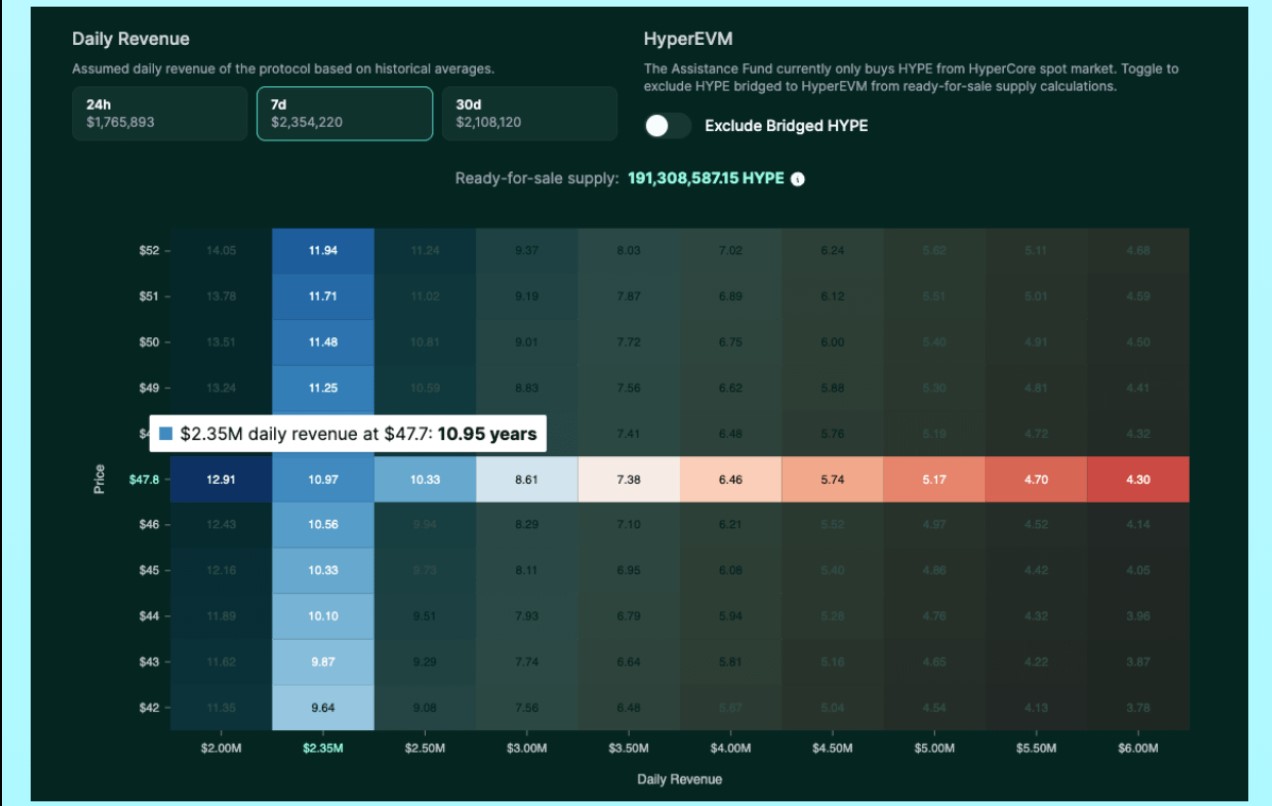1272x806 pixels.
Task: Click the 12.91 cell in the $47.8 row
Action: click(221, 480)
